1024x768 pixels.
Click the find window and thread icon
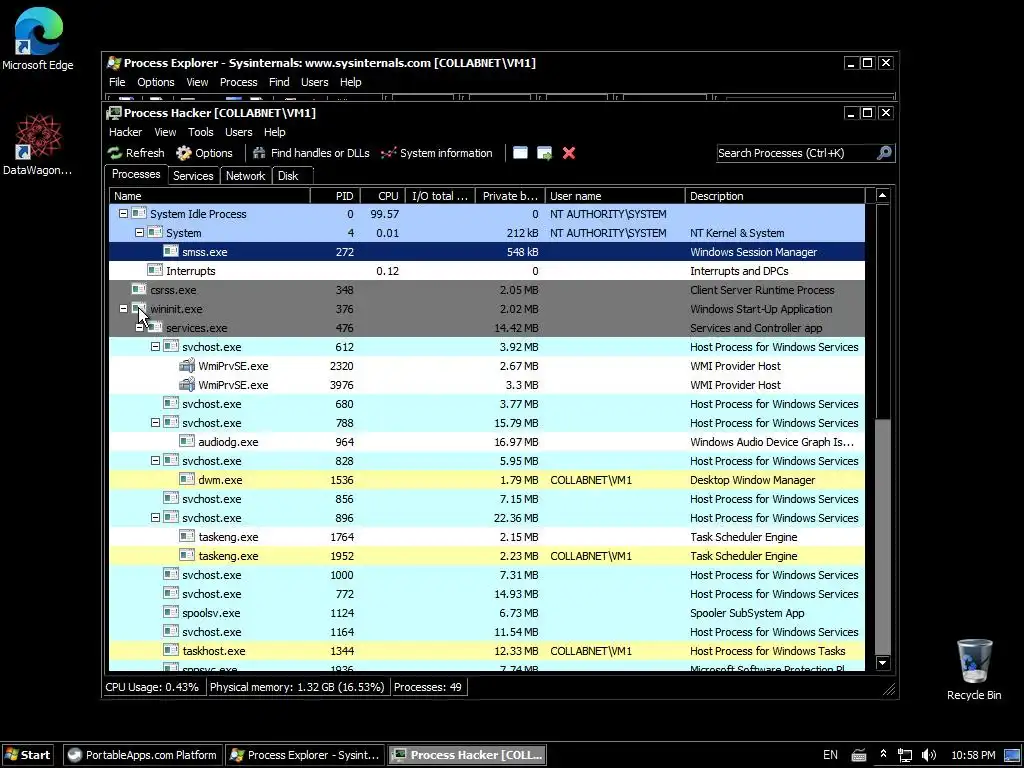click(545, 153)
